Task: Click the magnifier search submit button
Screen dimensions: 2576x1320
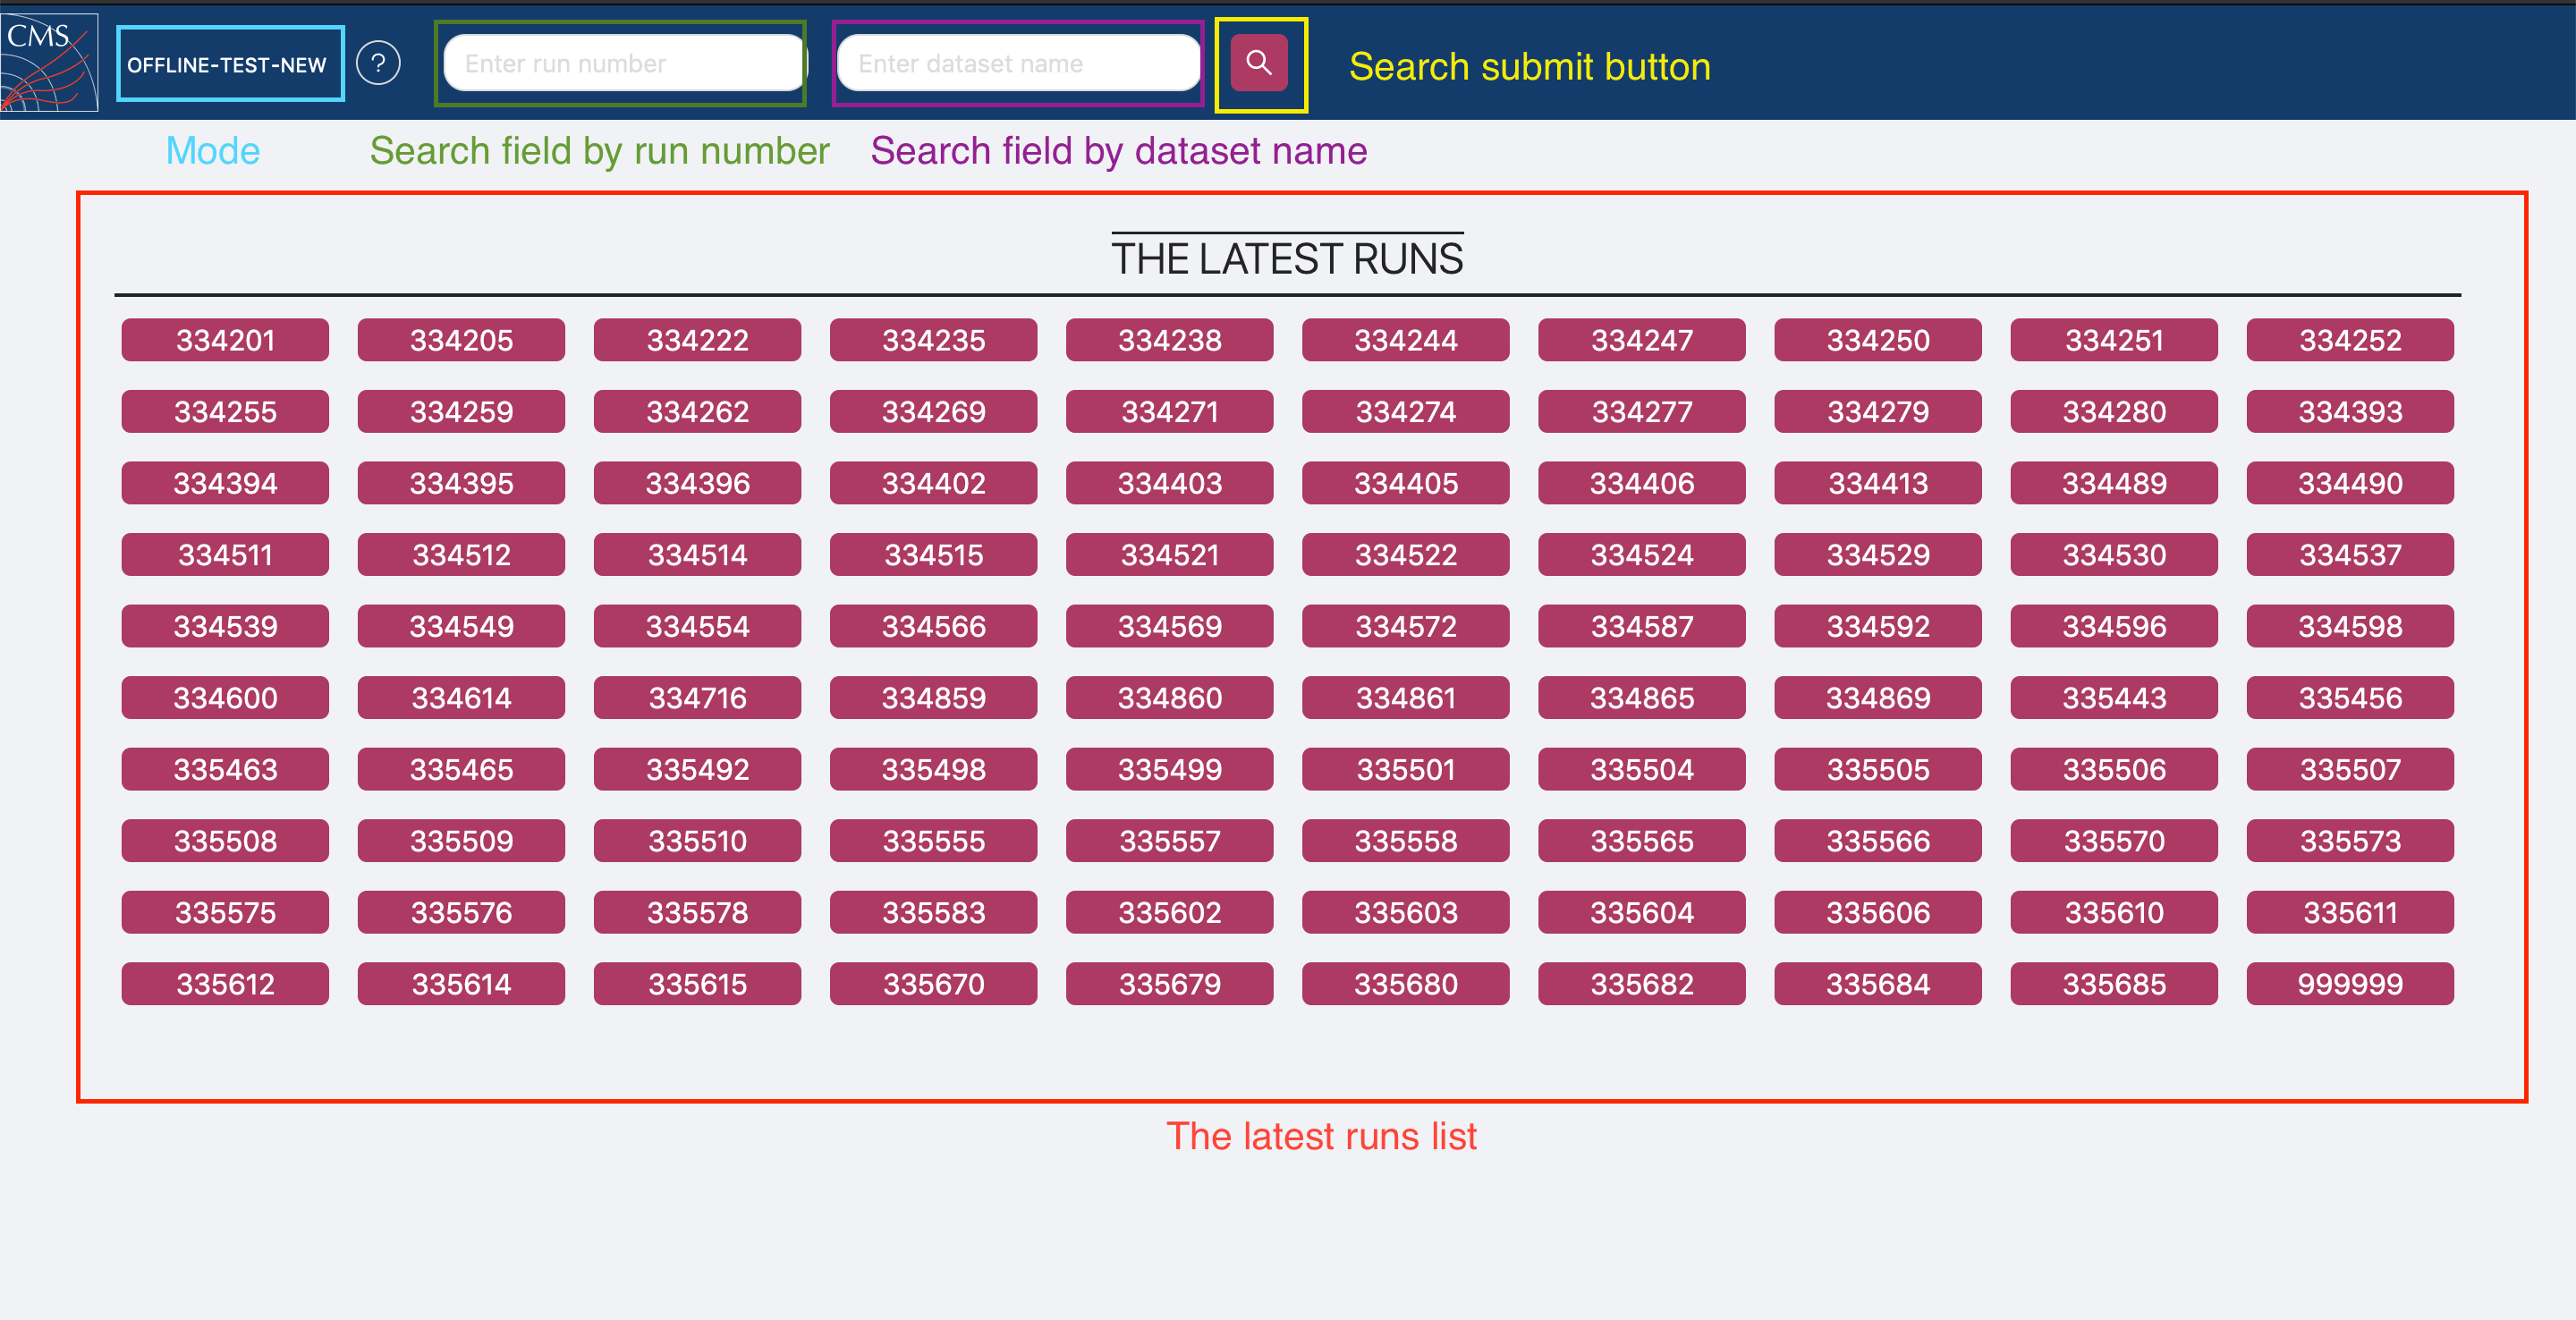Action: [1258, 64]
